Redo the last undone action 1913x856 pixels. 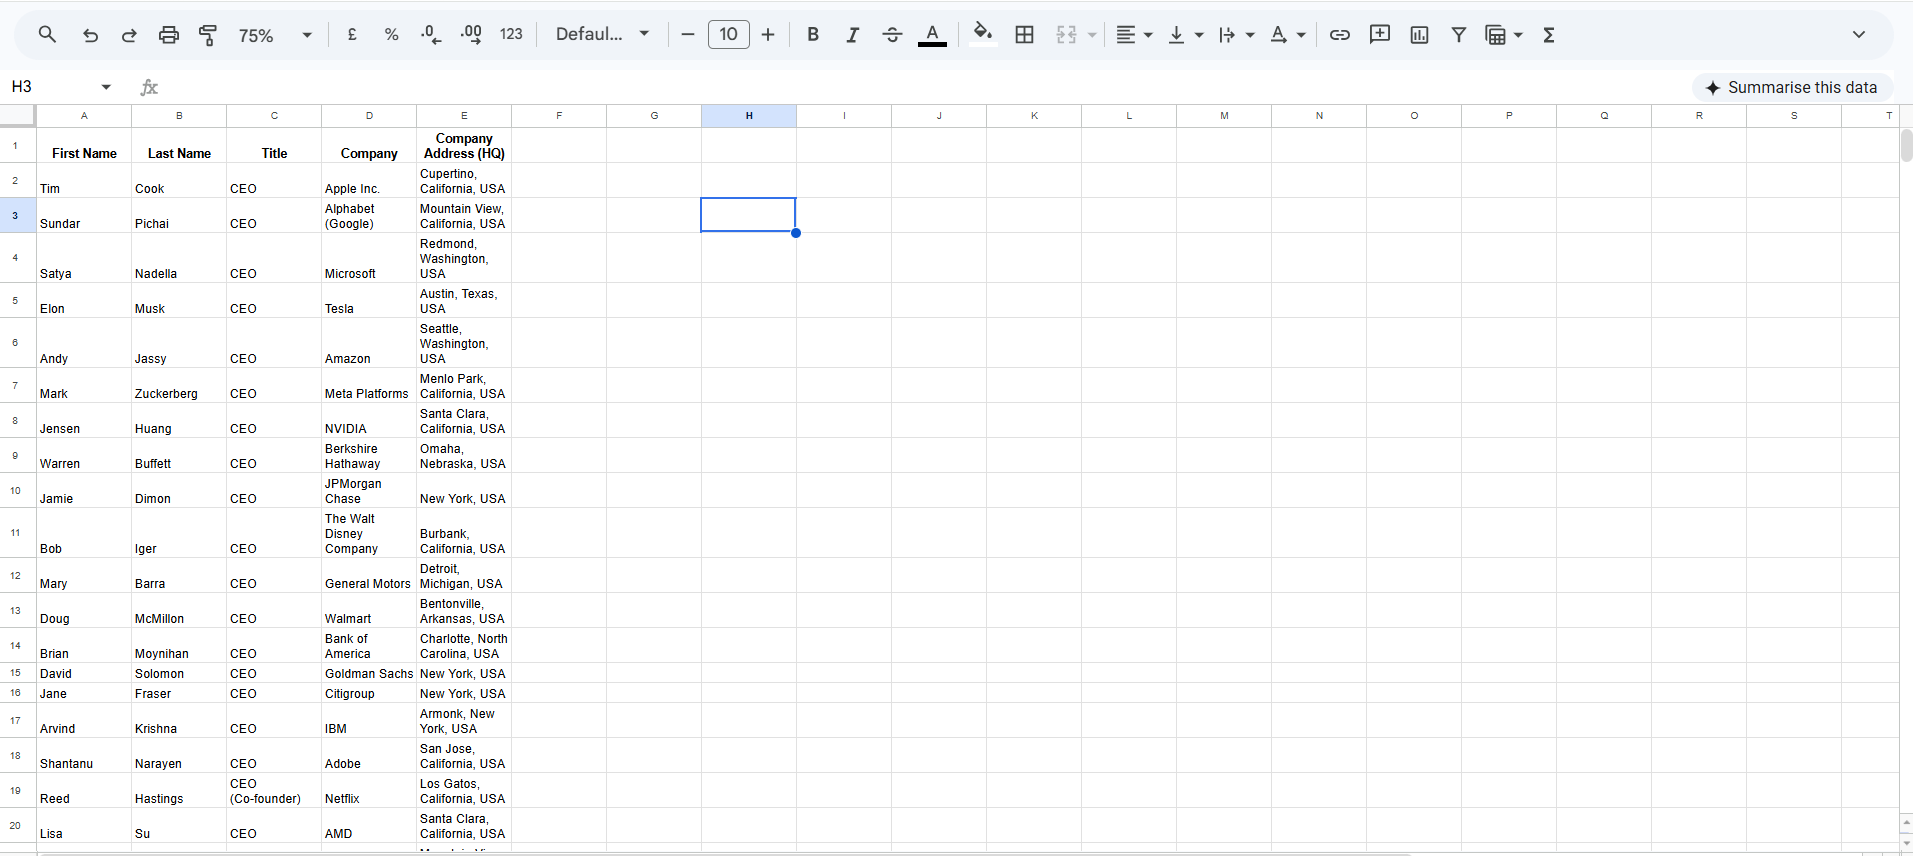pos(129,35)
